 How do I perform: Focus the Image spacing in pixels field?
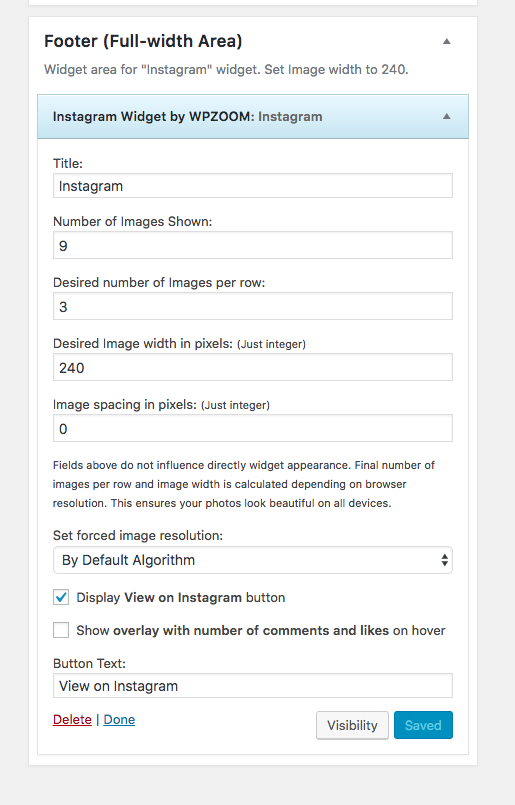(253, 429)
